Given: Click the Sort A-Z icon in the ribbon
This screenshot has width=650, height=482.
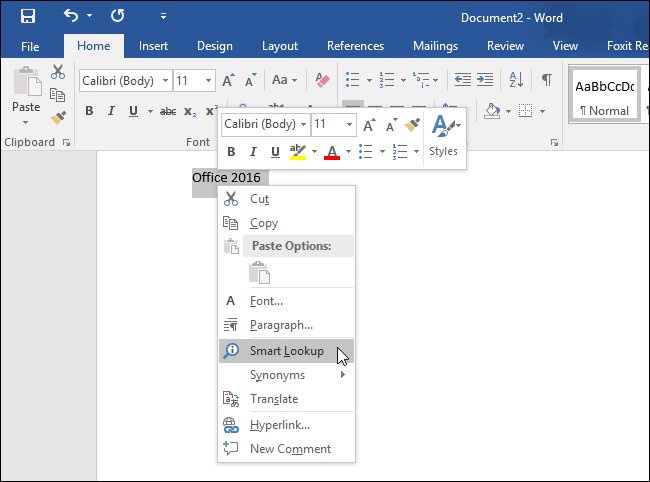Looking at the screenshot, I should [516, 80].
